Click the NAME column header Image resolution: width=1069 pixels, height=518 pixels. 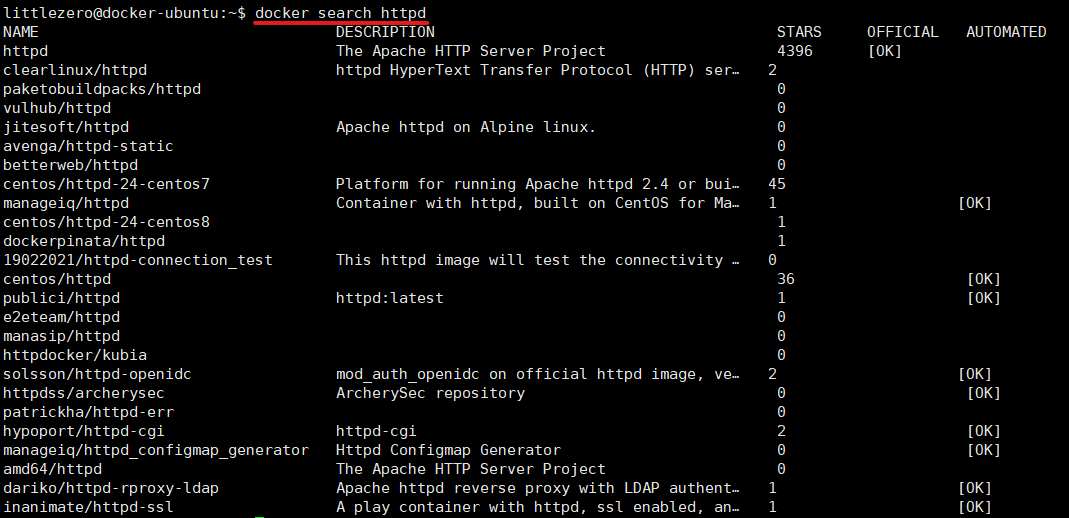point(21,32)
